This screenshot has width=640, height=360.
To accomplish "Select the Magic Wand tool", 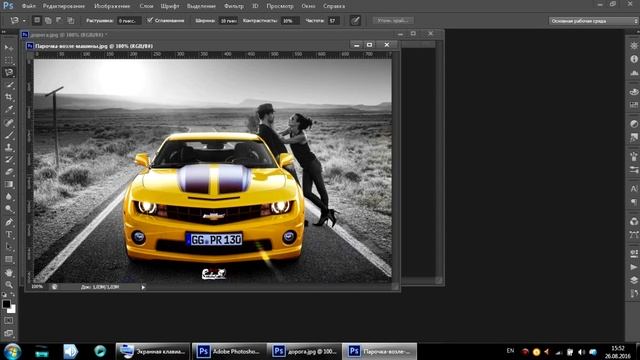I will tap(9, 85).
